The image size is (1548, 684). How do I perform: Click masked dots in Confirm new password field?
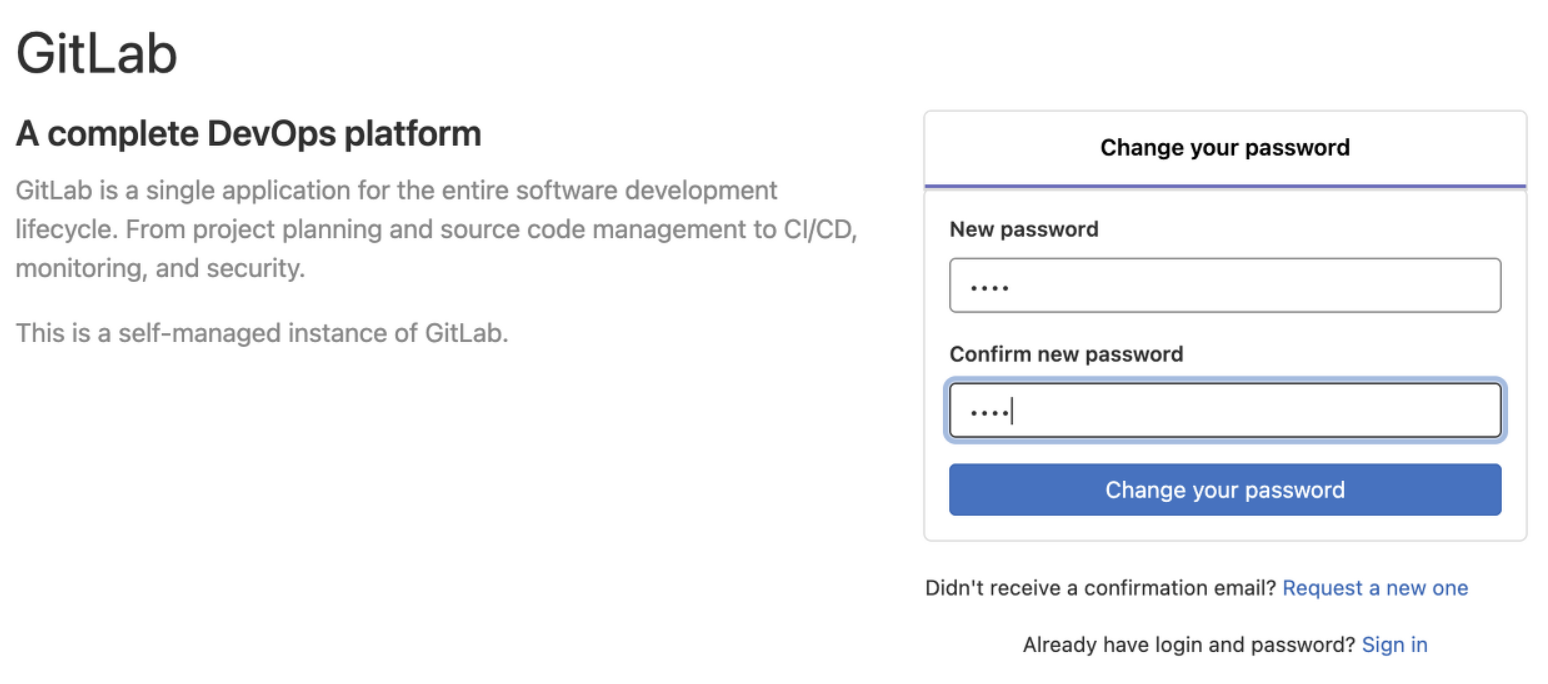(989, 412)
